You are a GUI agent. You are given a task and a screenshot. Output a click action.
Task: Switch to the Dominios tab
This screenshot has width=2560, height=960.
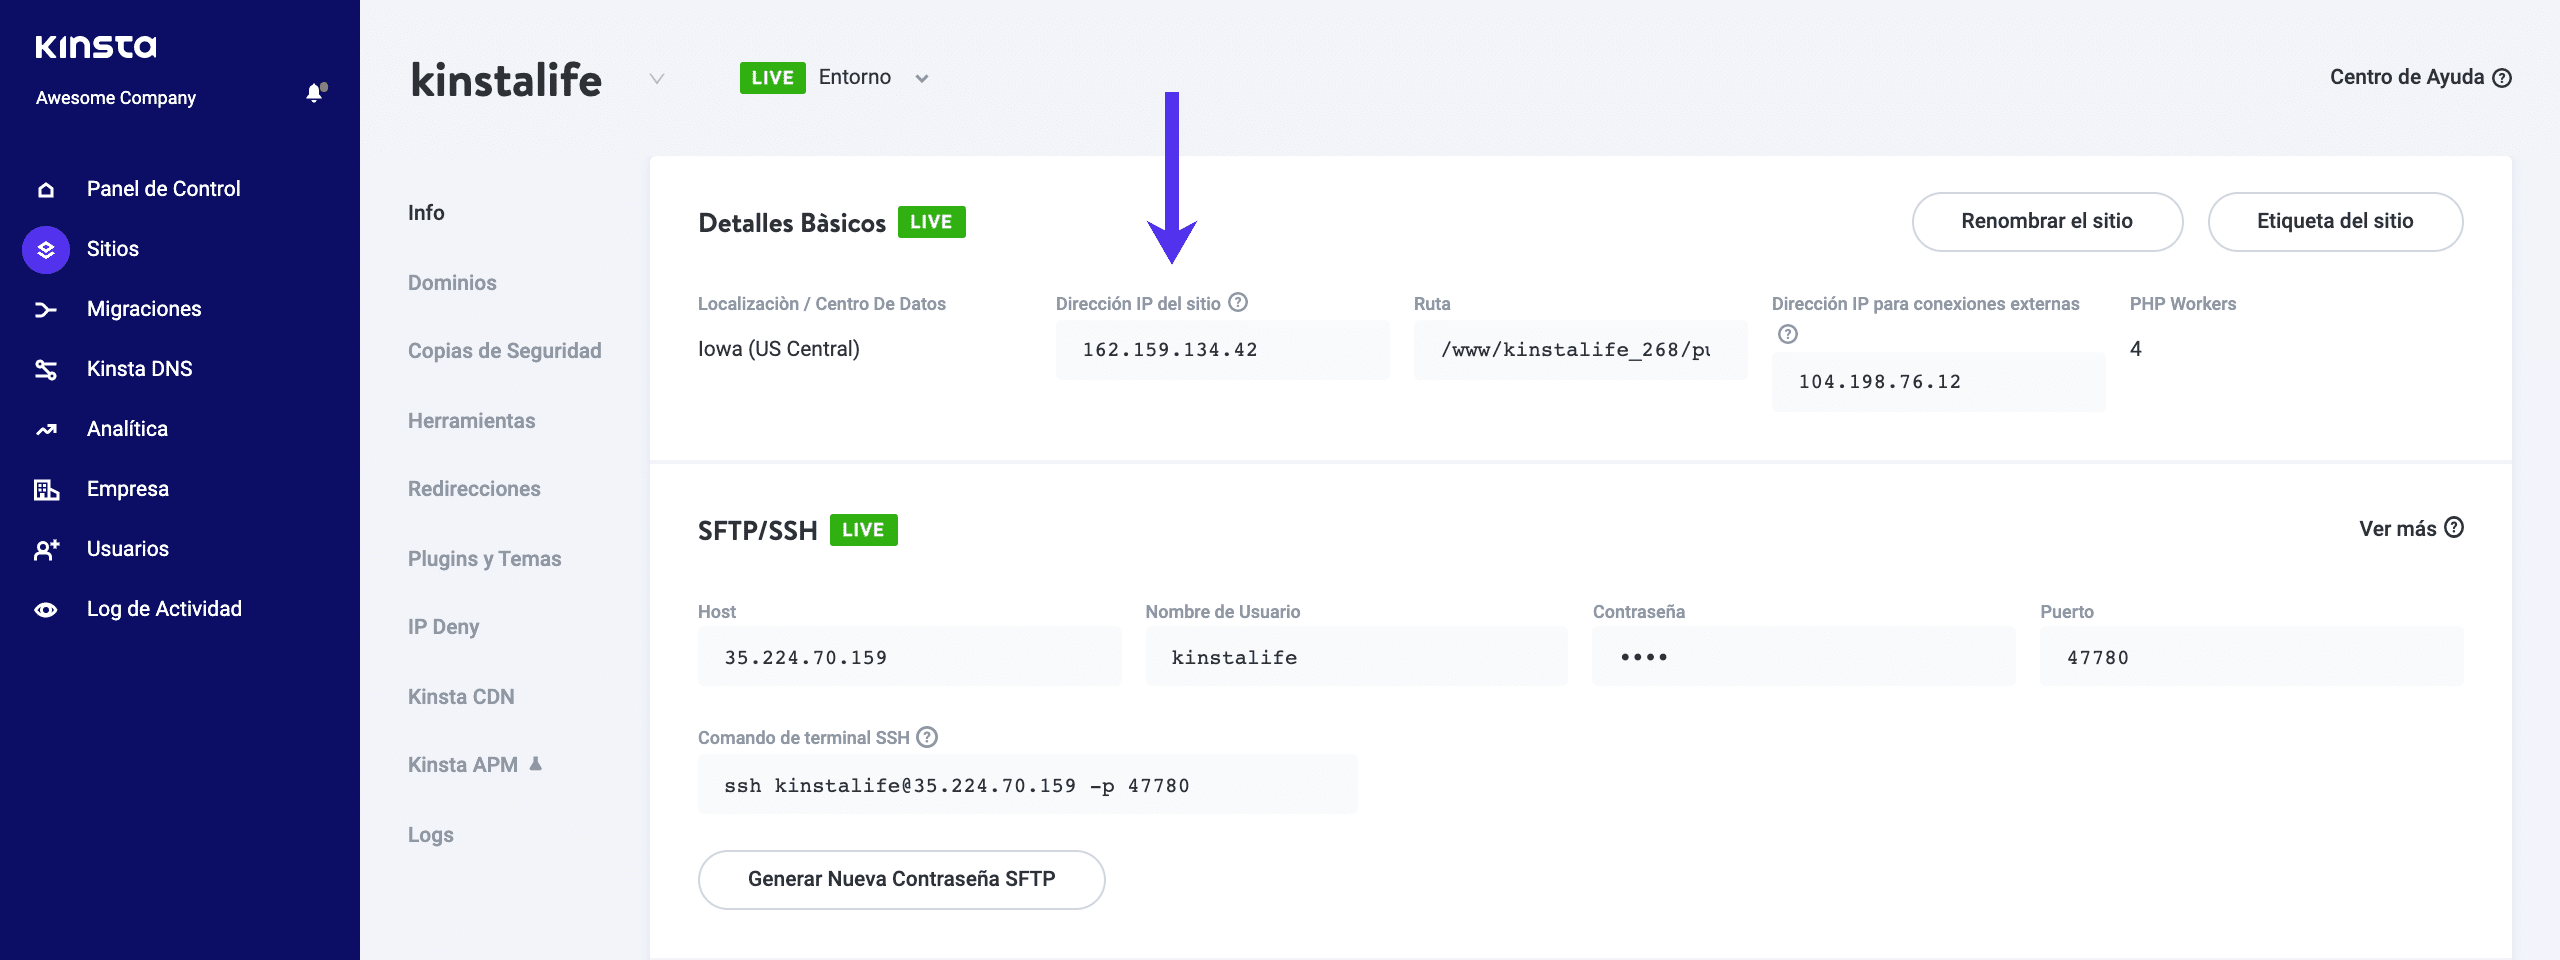click(452, 283)
